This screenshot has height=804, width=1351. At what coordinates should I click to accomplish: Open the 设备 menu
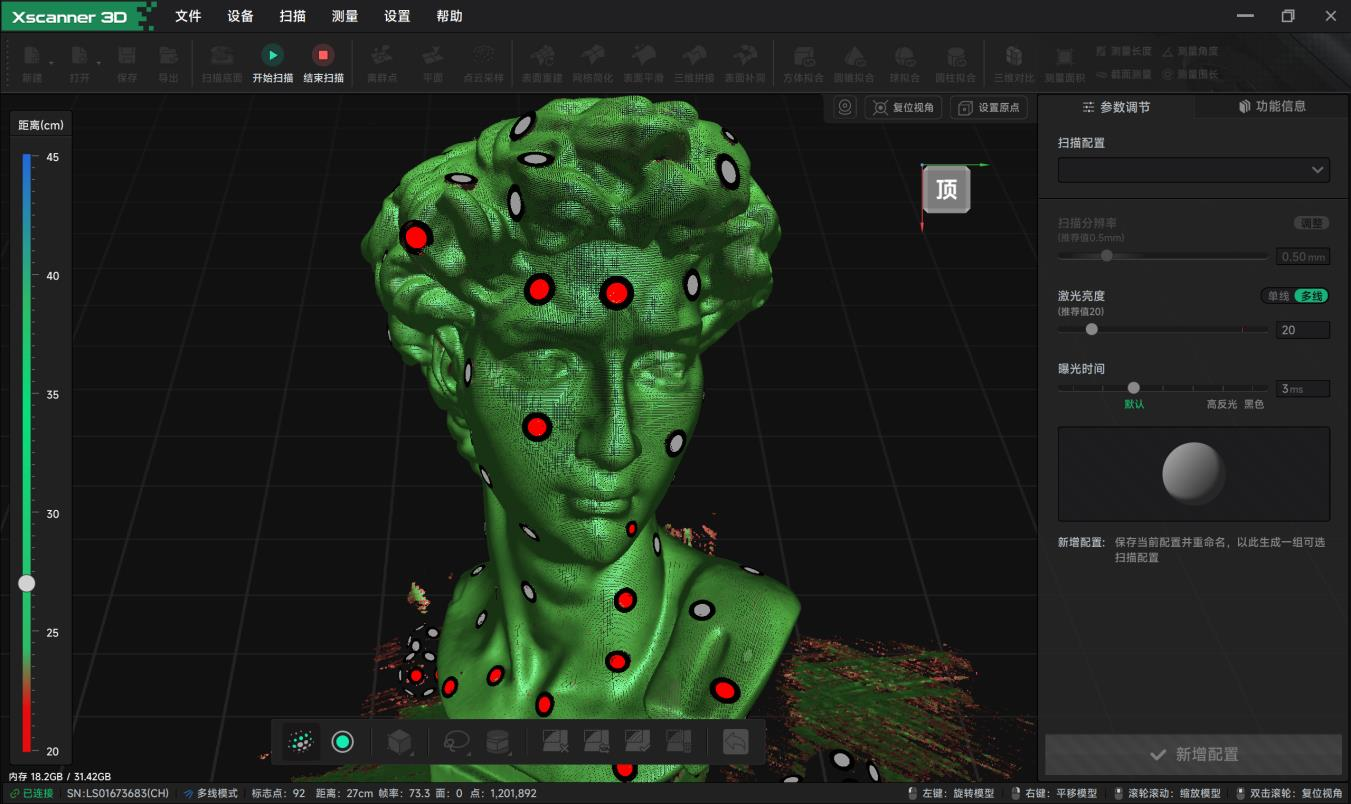240,16
